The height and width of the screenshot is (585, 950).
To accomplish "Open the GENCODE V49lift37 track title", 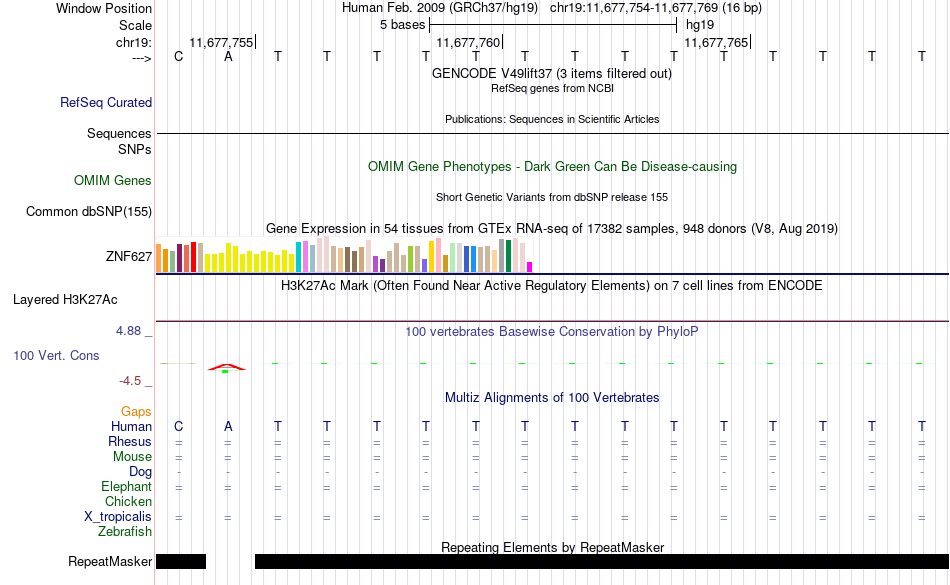I will 552,73.
